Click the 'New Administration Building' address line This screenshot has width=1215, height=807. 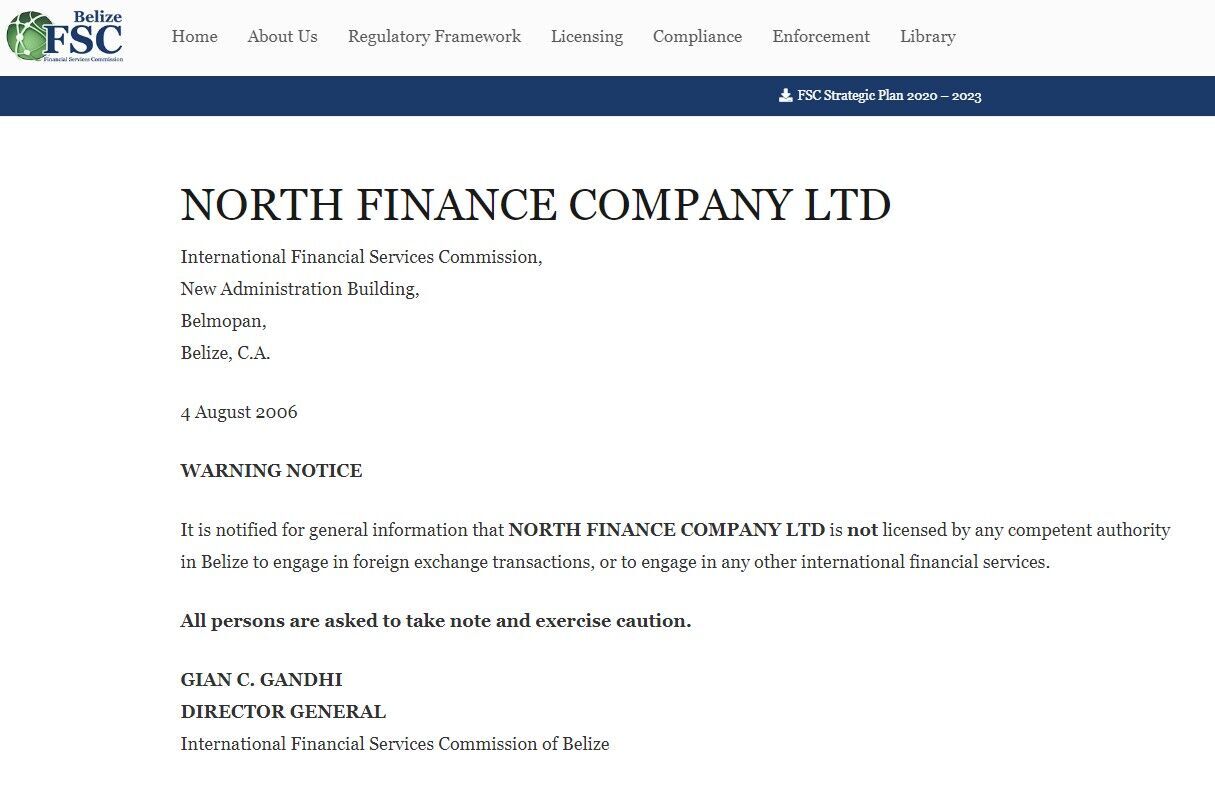tap(300, 289)
